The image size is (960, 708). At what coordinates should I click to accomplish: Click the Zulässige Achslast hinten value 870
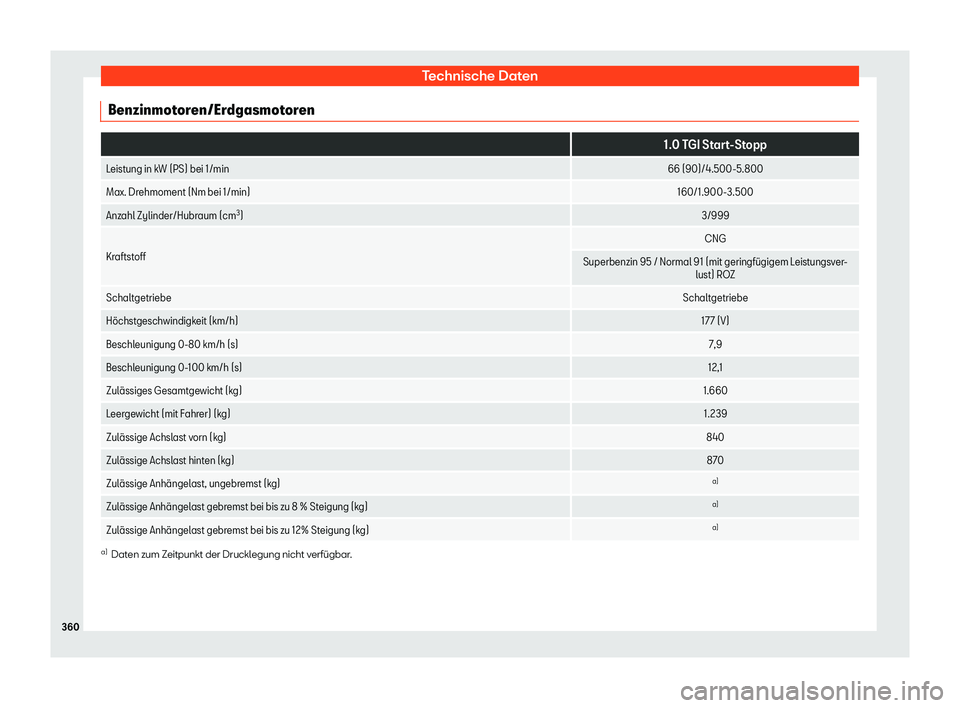(714, 461)
